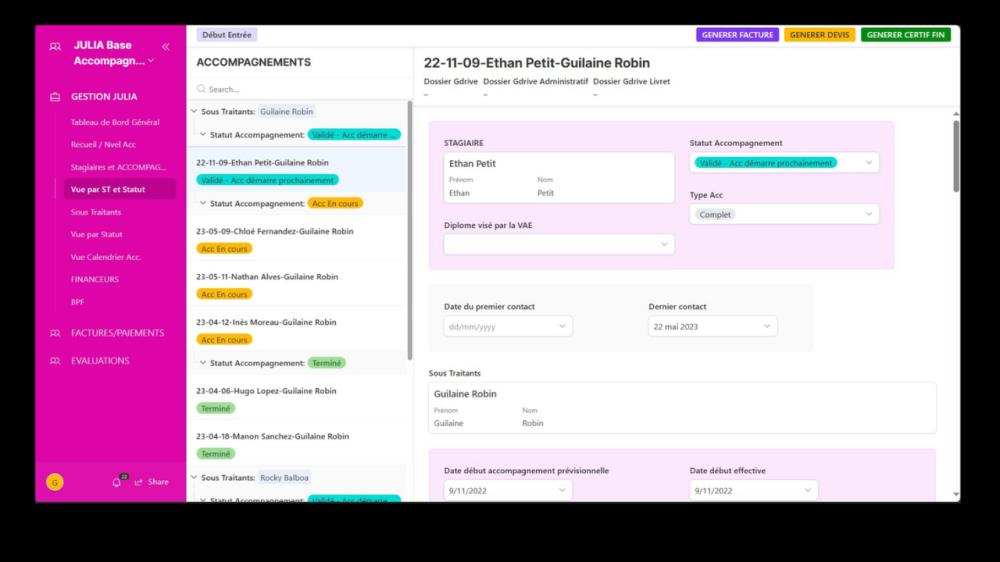Open Stagiaires et ACCOMPAG... page
The width and height of the screenshot is (1000, 562).
click(x=119, y=167)
